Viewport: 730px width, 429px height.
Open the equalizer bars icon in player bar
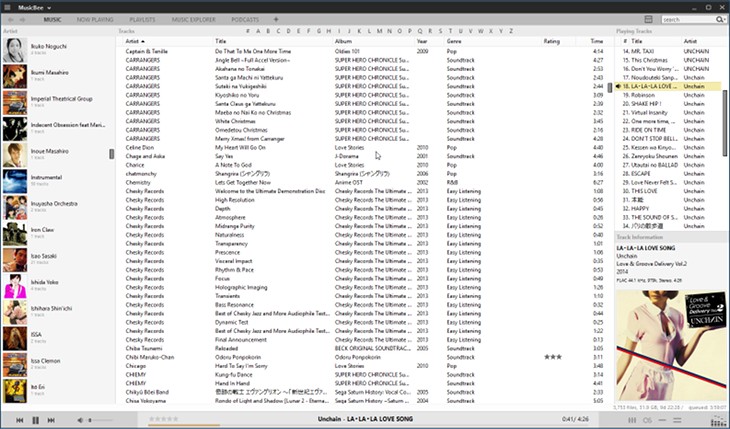click(x=632, y=420)
